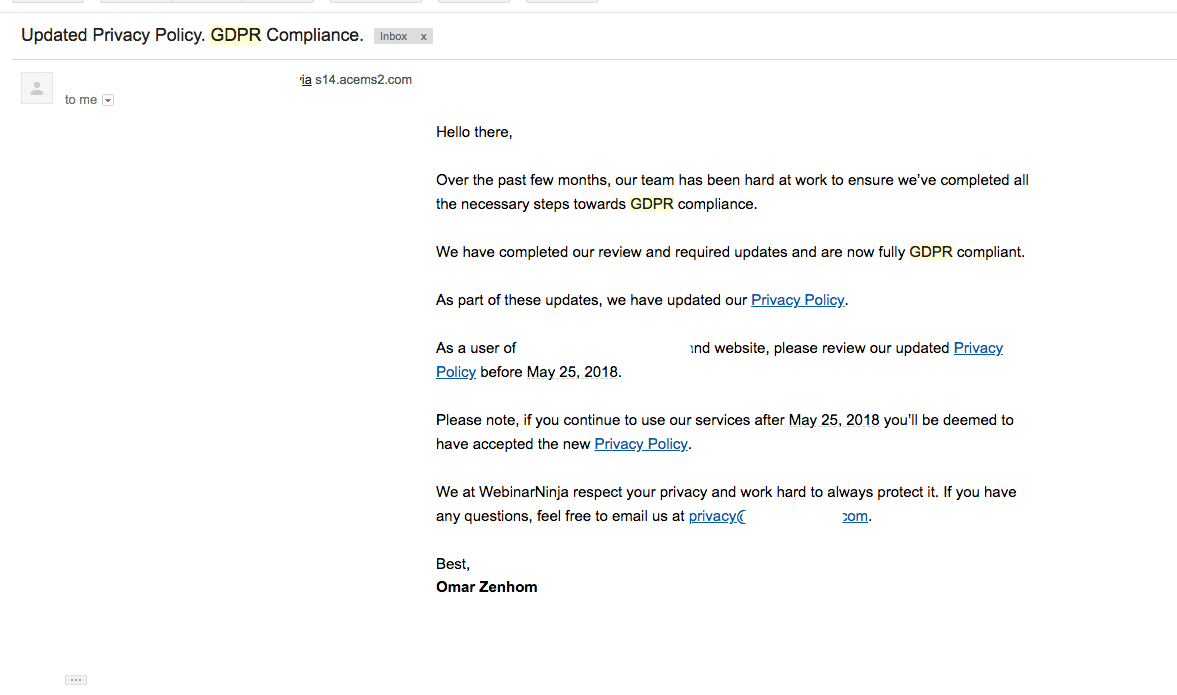Image resolution: width=1177 pixels, height=695 pixels.
Task: Open Privacy Policy link after "accepted the new"
Action: [641, 444]
